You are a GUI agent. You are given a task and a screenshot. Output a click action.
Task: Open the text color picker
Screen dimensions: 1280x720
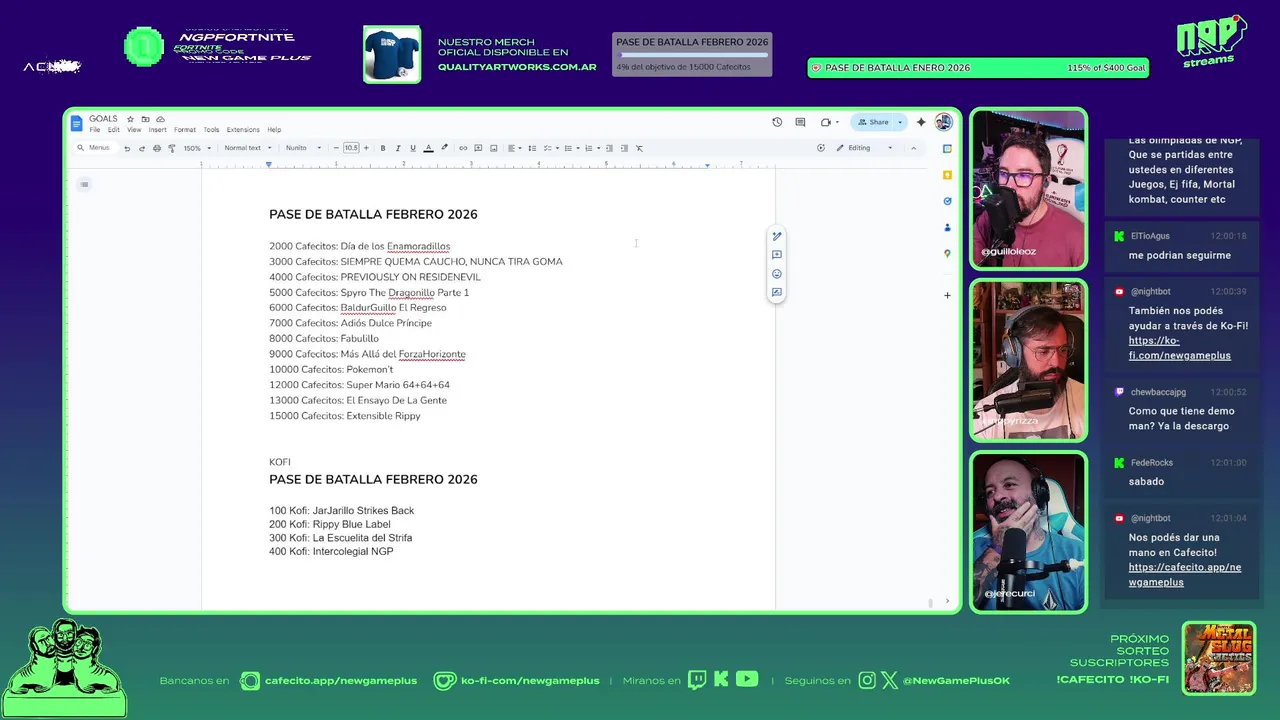click(x=428, y=148)
